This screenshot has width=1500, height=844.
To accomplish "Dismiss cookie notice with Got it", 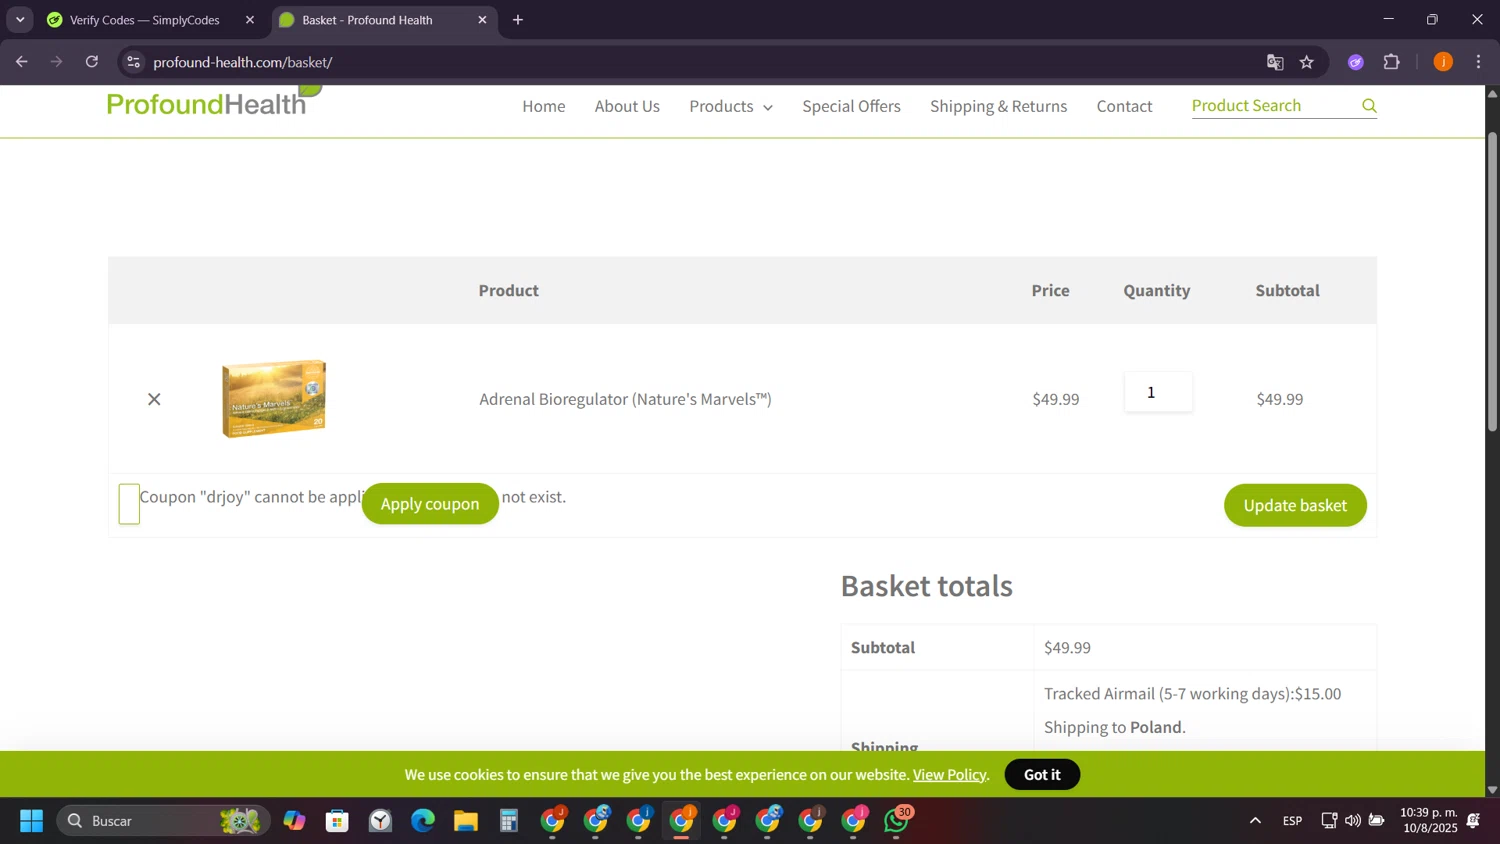I will pyautogui.click(x=1042, y=774).
